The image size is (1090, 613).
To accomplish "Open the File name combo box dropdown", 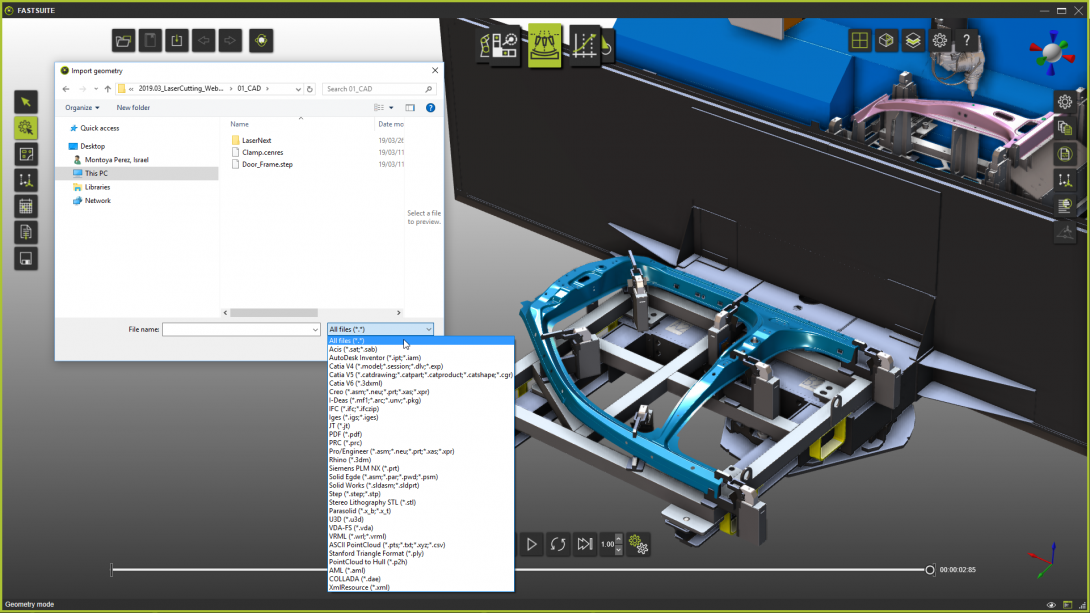I will coord(314,329).
